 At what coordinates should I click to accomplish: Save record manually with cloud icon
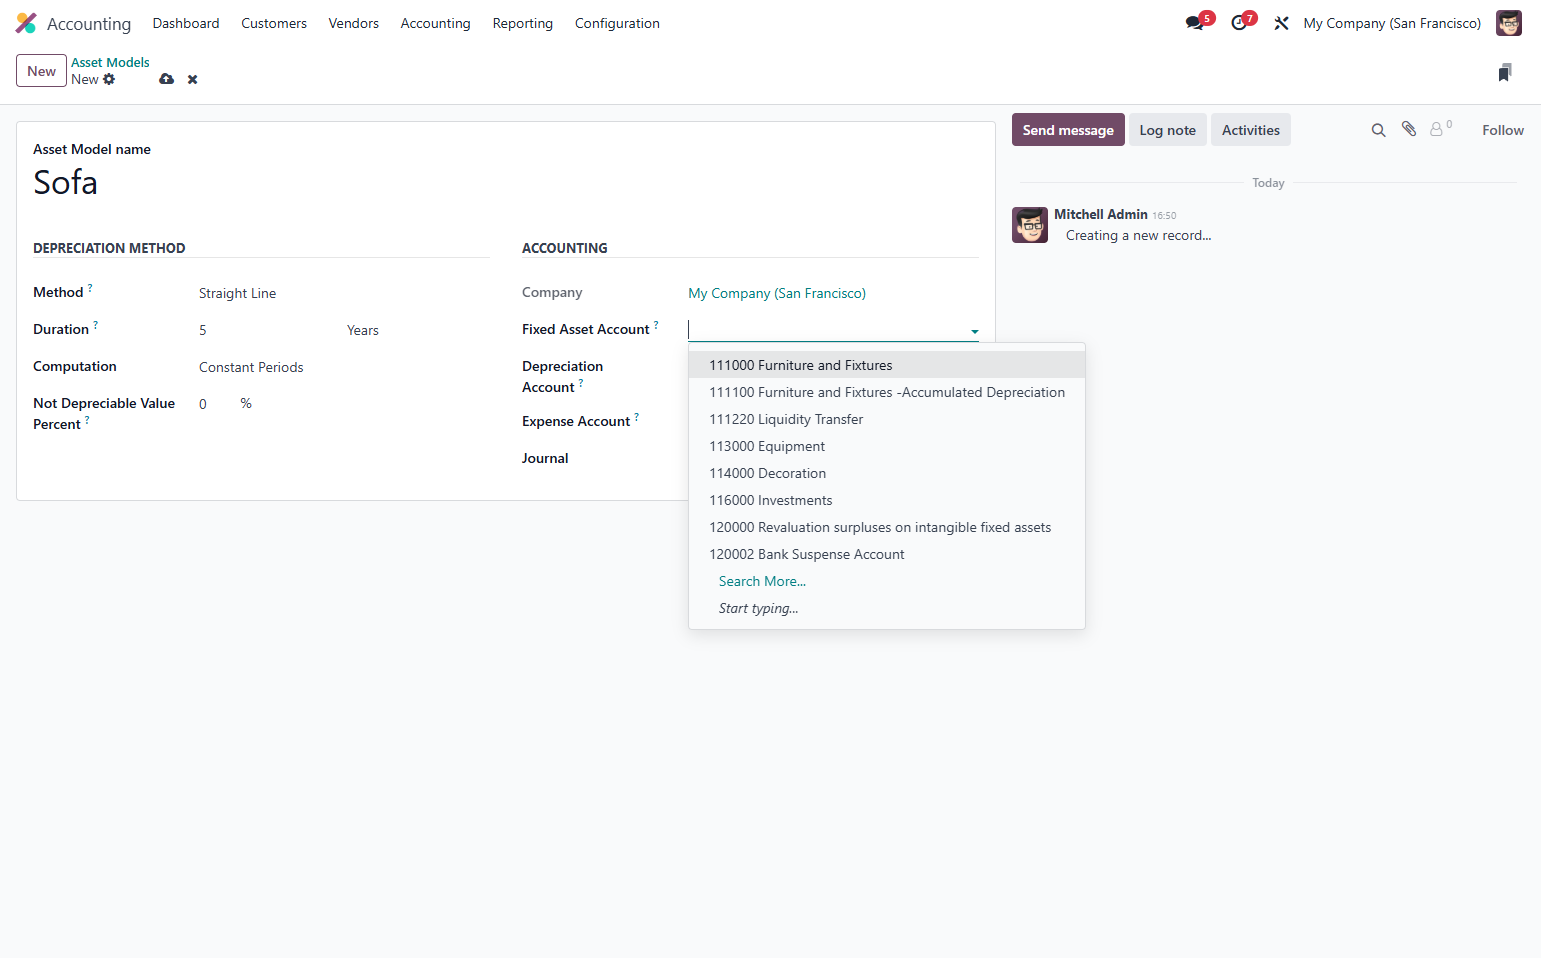[166, 79]
